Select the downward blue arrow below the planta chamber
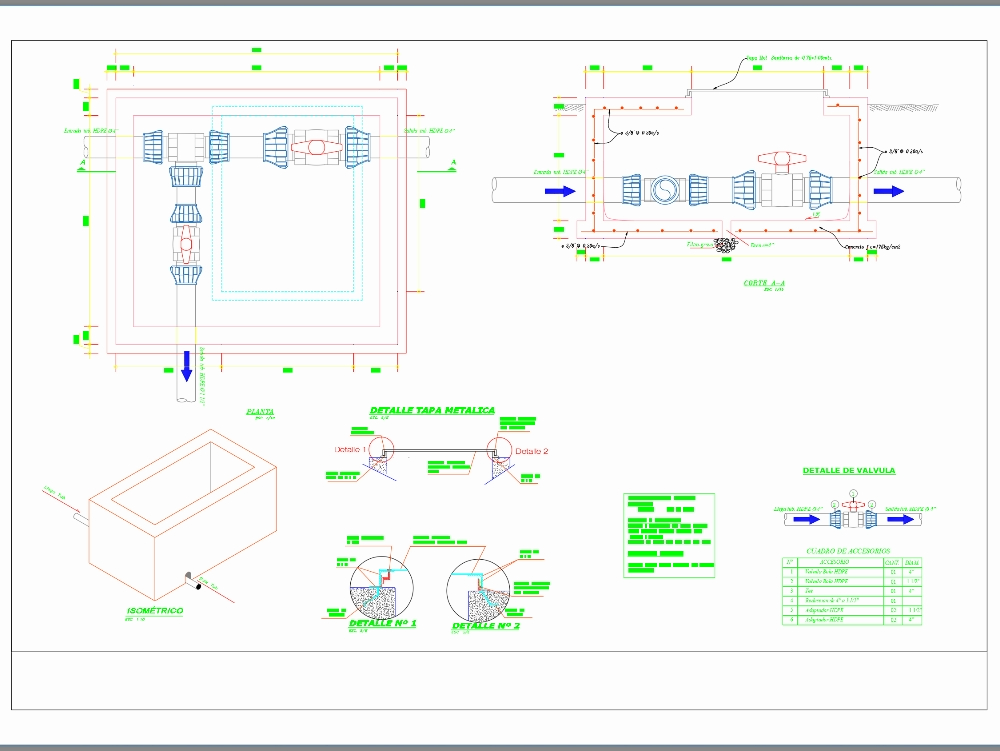This screenshot has width=1000, height=751. click(x=187, y=365)
